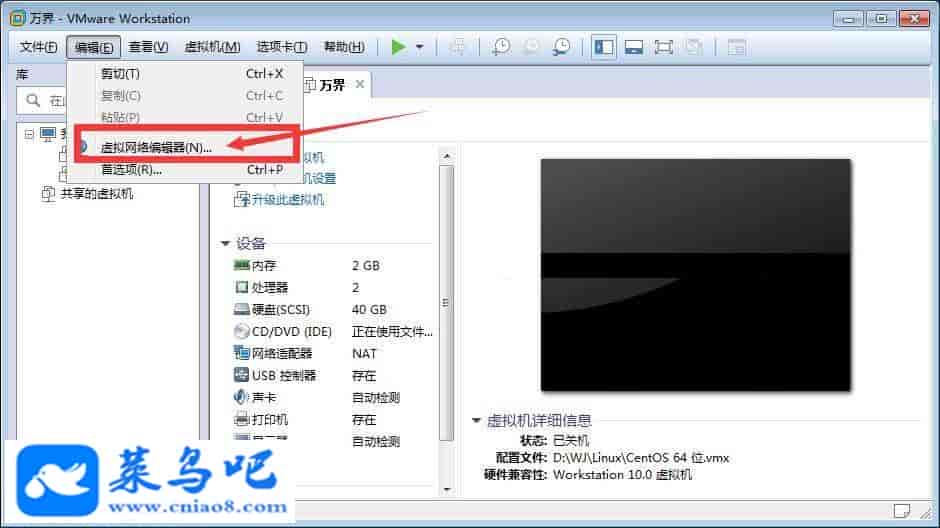
Task: Click the virtual machine screen preview thumbnail
Action: [x=695, y=275]
